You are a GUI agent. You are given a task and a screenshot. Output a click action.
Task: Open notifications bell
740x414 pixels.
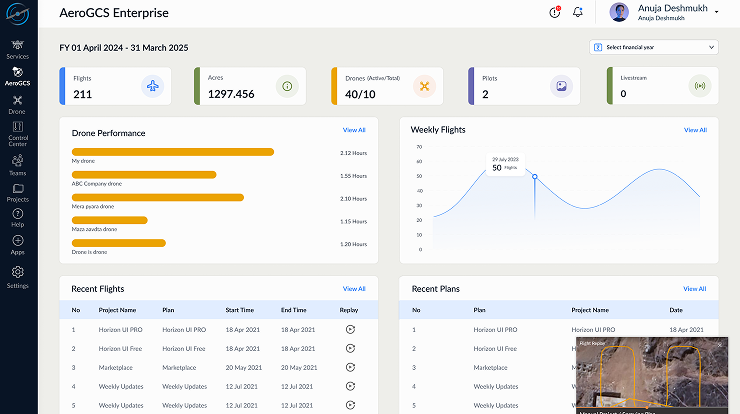(x=578, y=12)
